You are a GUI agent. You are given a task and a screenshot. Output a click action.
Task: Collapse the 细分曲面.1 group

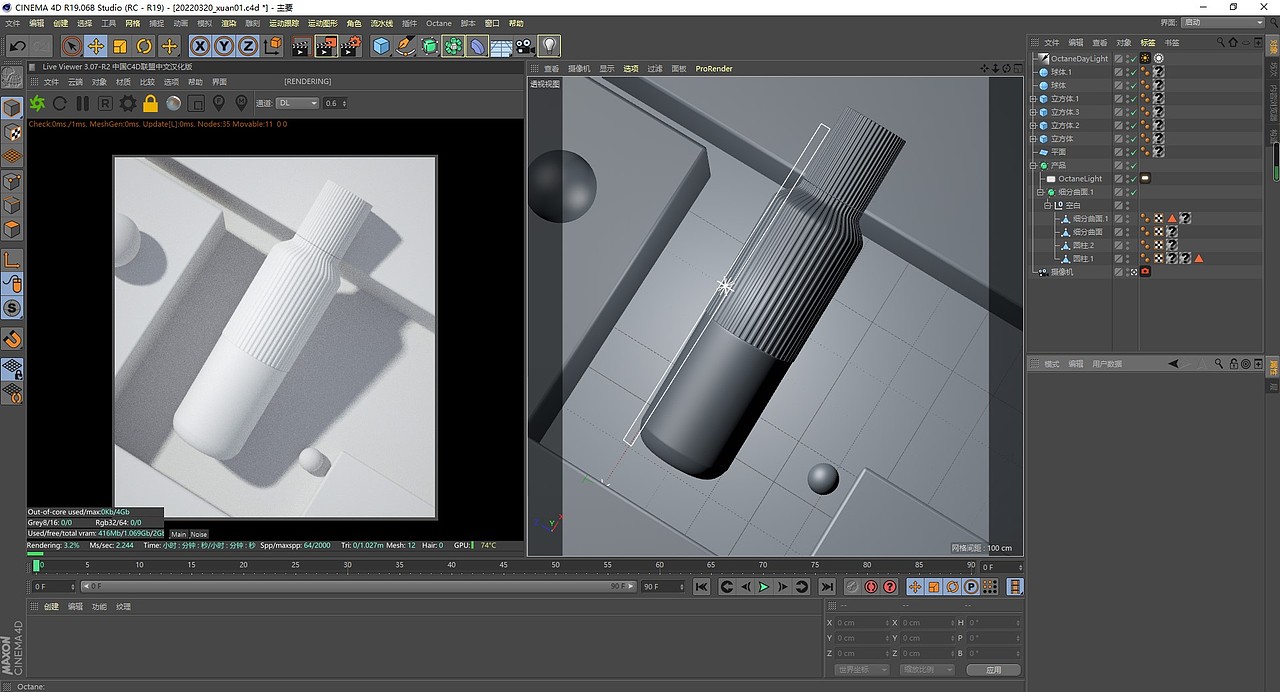(x=1039, y=192)
